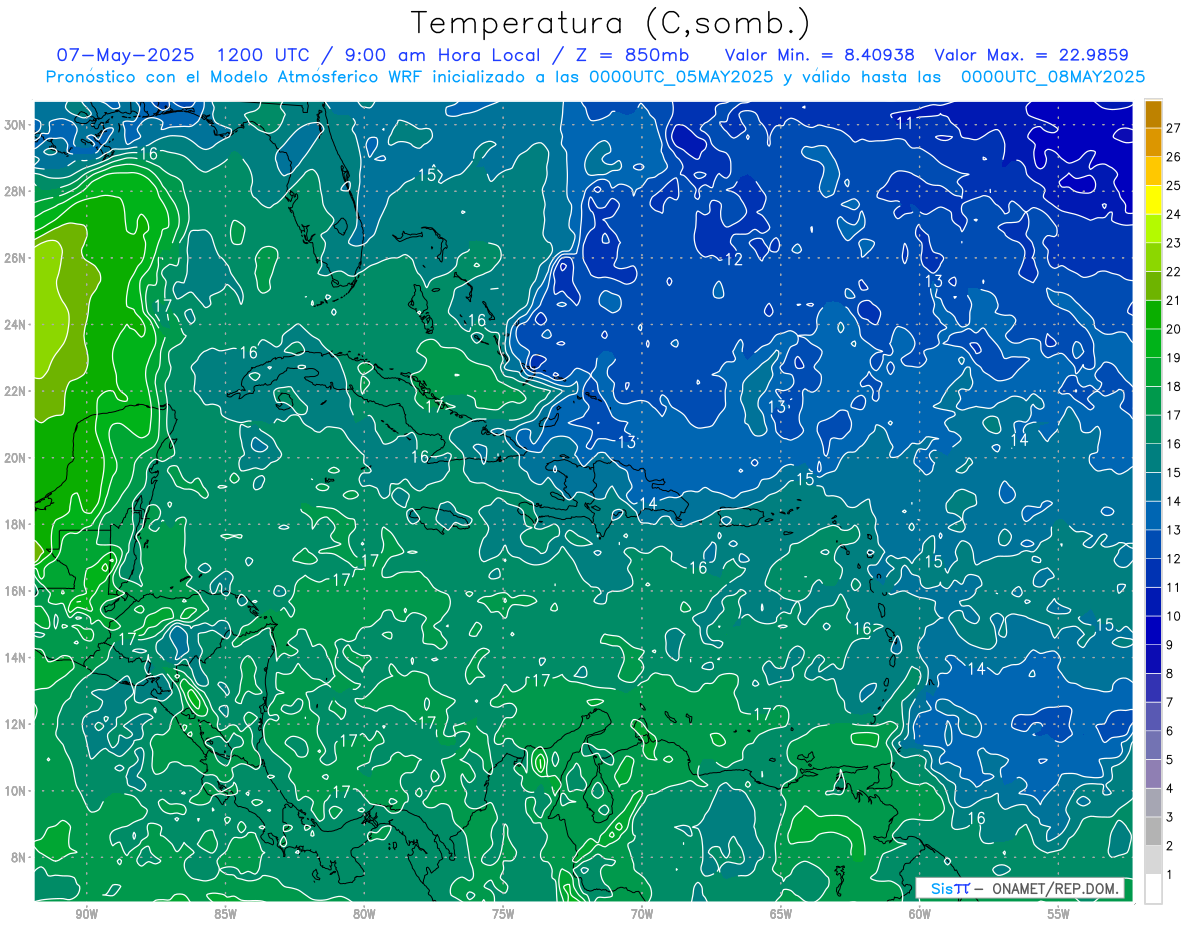1200x927 pixels.
Task: Click longitude axis label "60W"
Action: 920,913
